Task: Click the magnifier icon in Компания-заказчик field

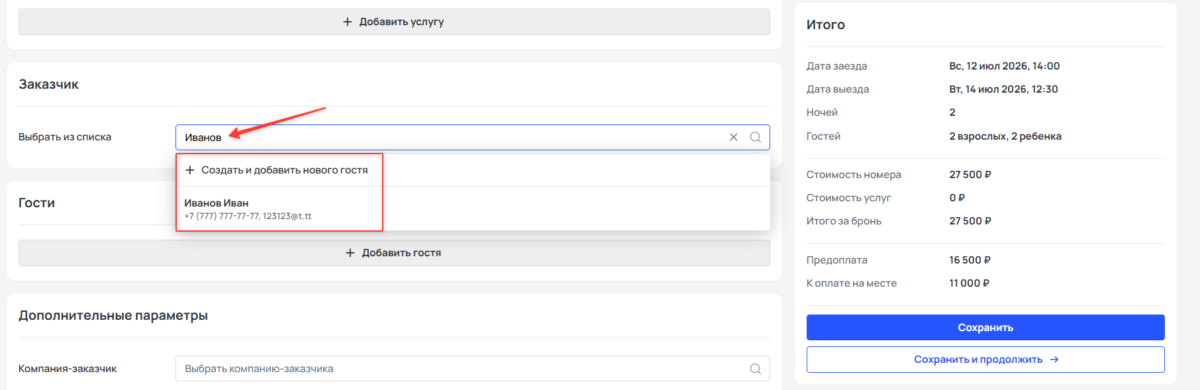Action: 756,369
